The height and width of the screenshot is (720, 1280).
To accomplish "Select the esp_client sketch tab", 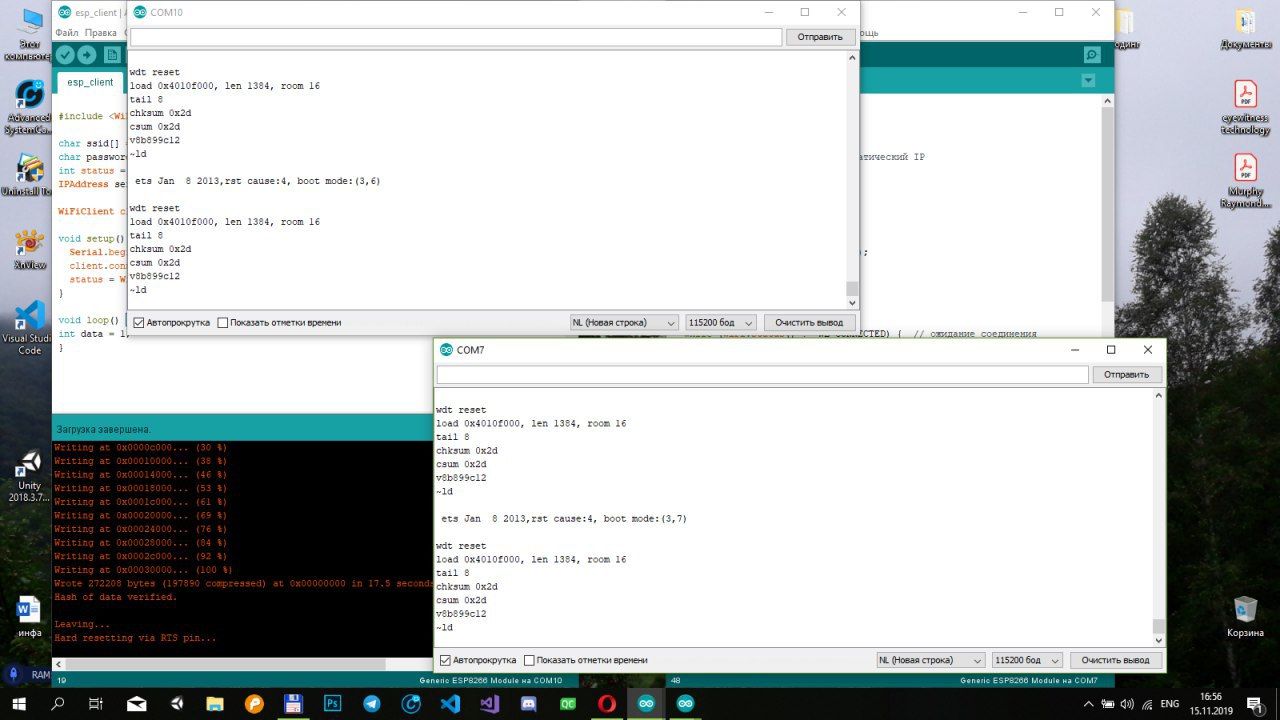I will (90, 82).
